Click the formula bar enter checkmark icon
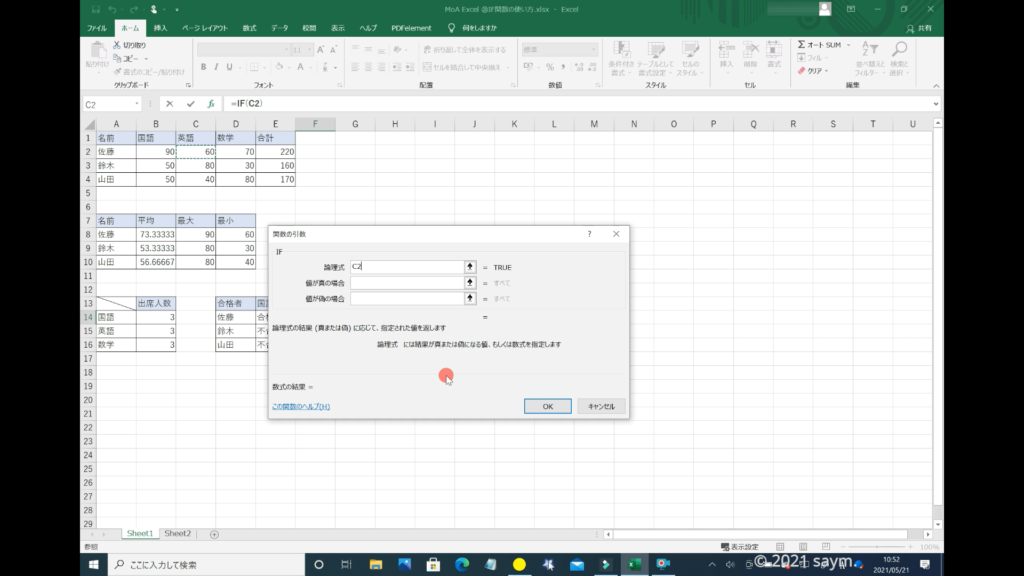This screenshot has width=1024, height=576. (x=190, y=104)
